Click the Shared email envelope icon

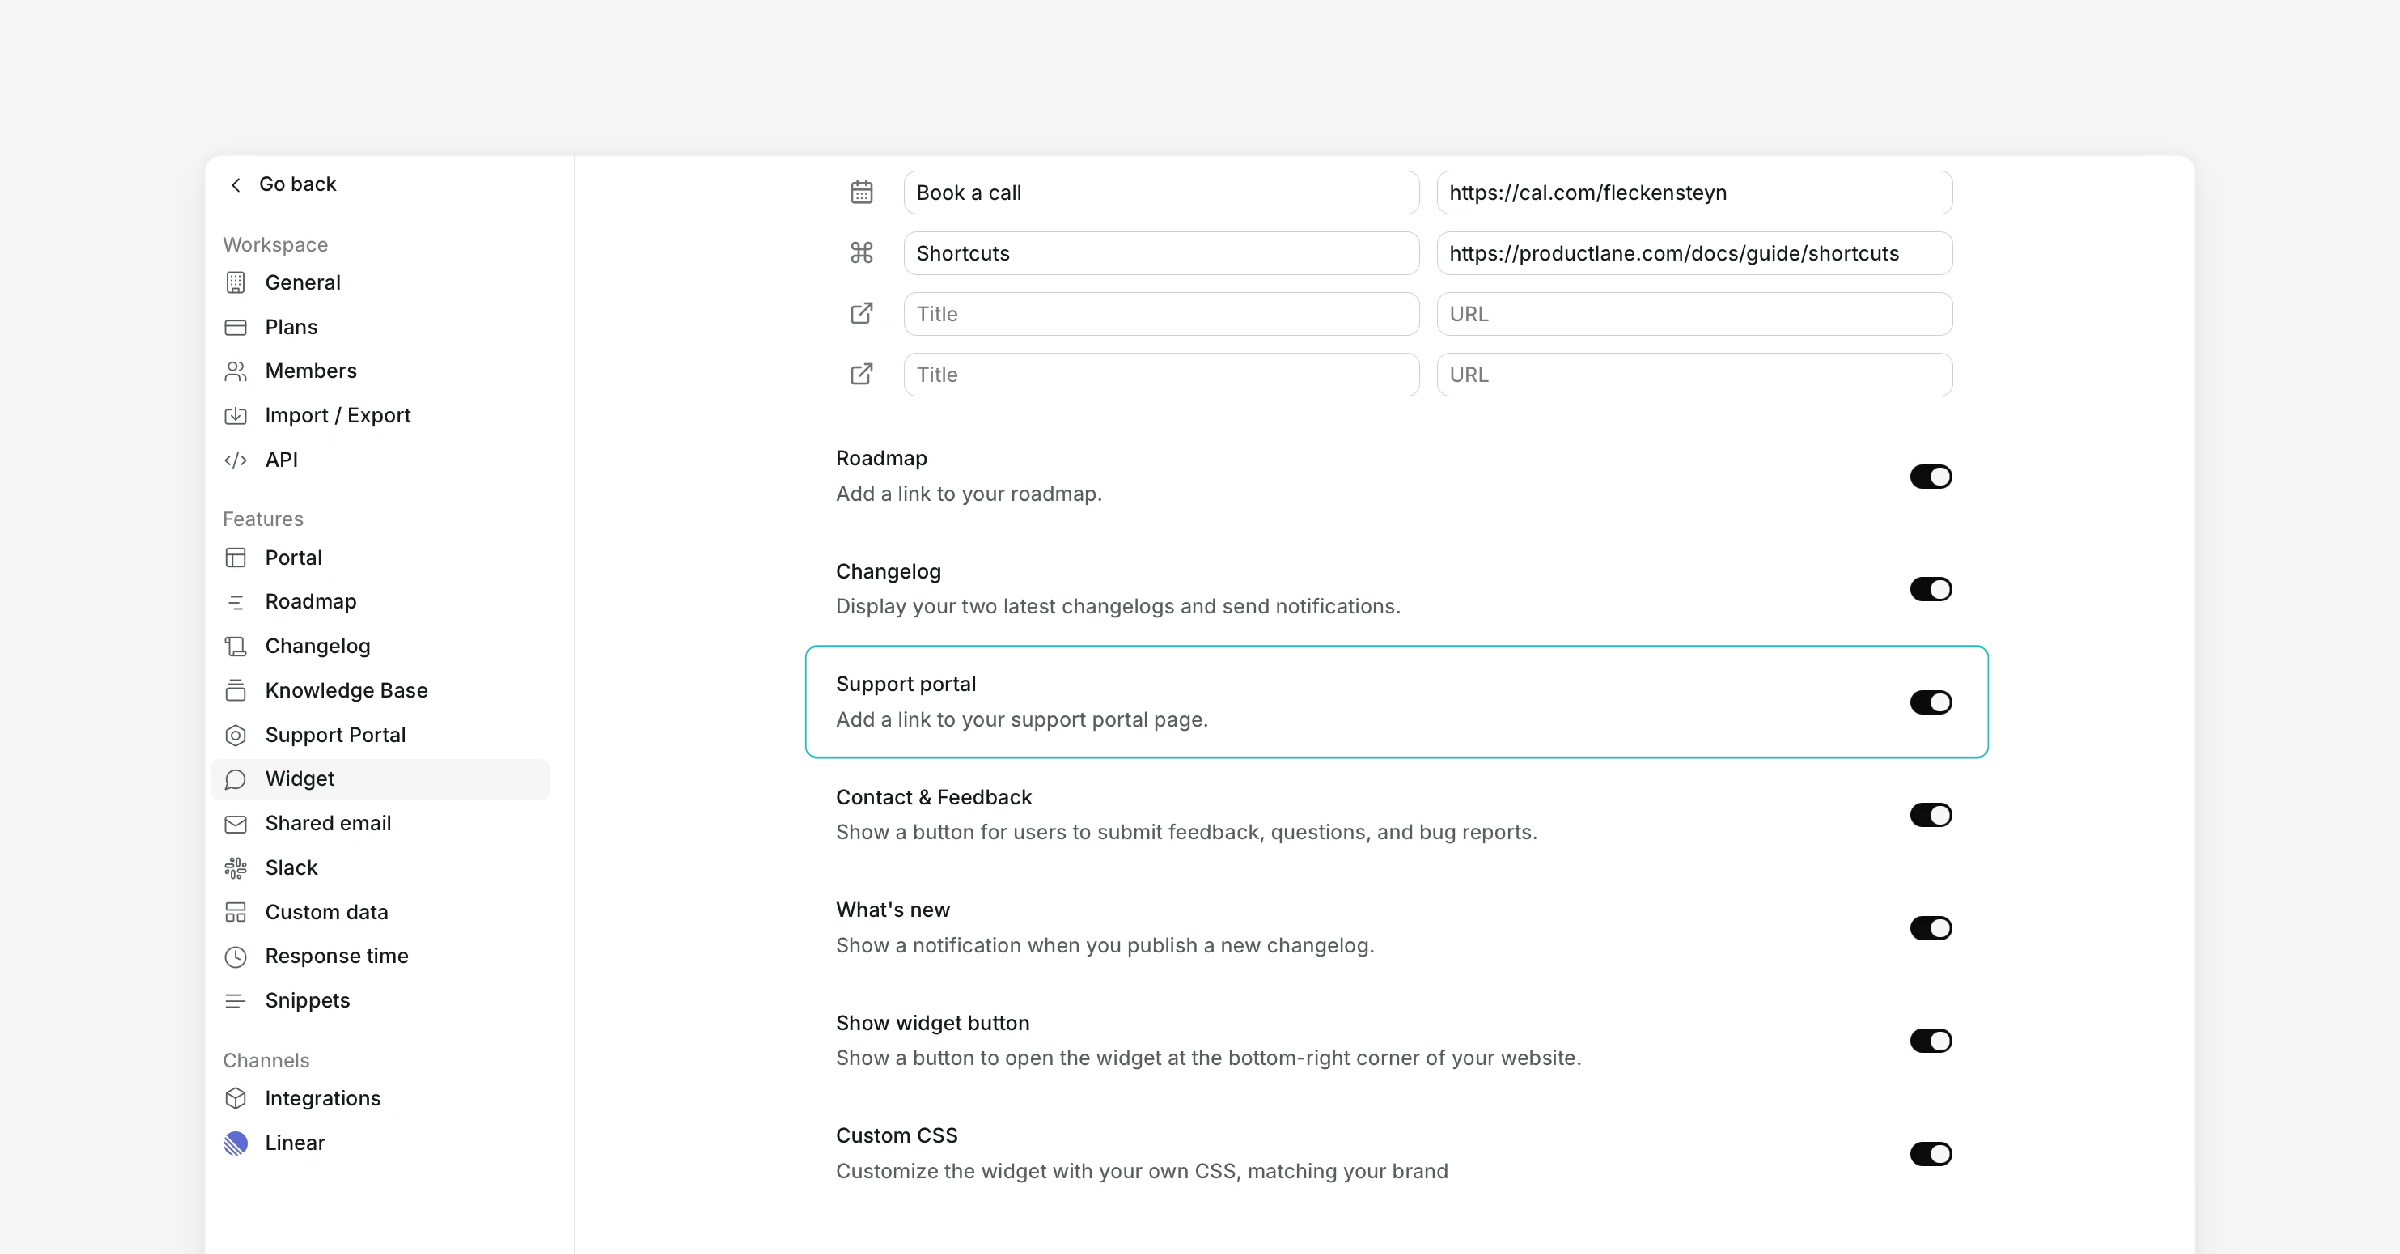pos(236,824)
